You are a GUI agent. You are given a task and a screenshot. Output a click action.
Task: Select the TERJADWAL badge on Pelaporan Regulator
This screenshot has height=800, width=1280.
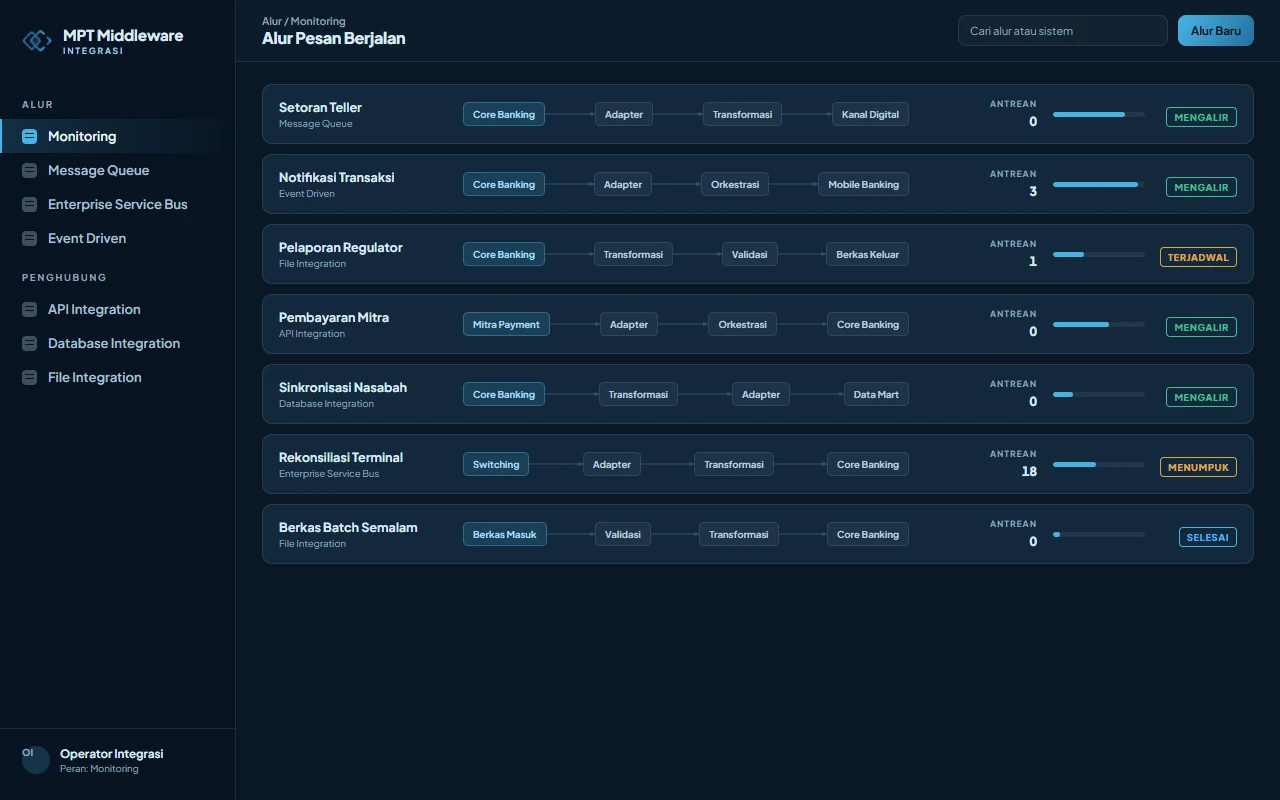[x=1198, y=257]
